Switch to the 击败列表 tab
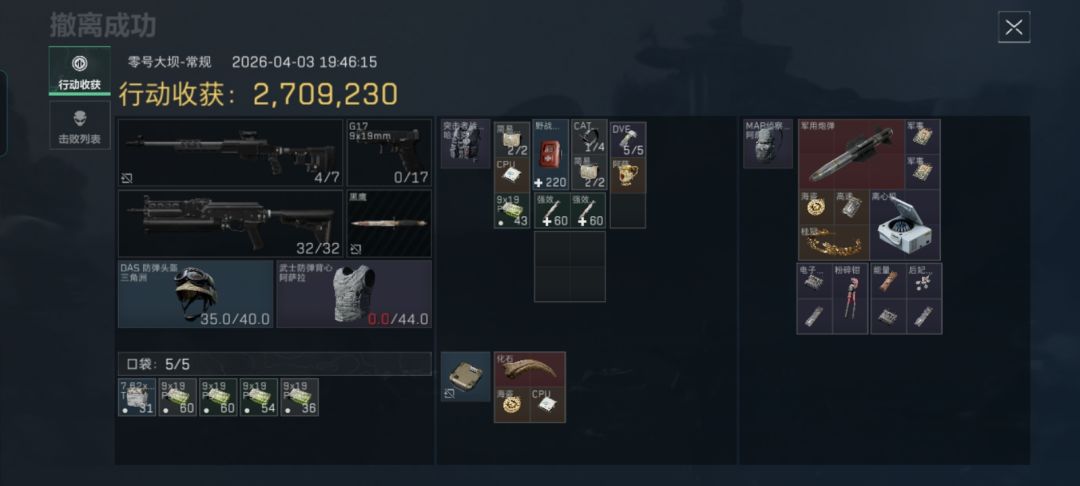 coord(79,125)
